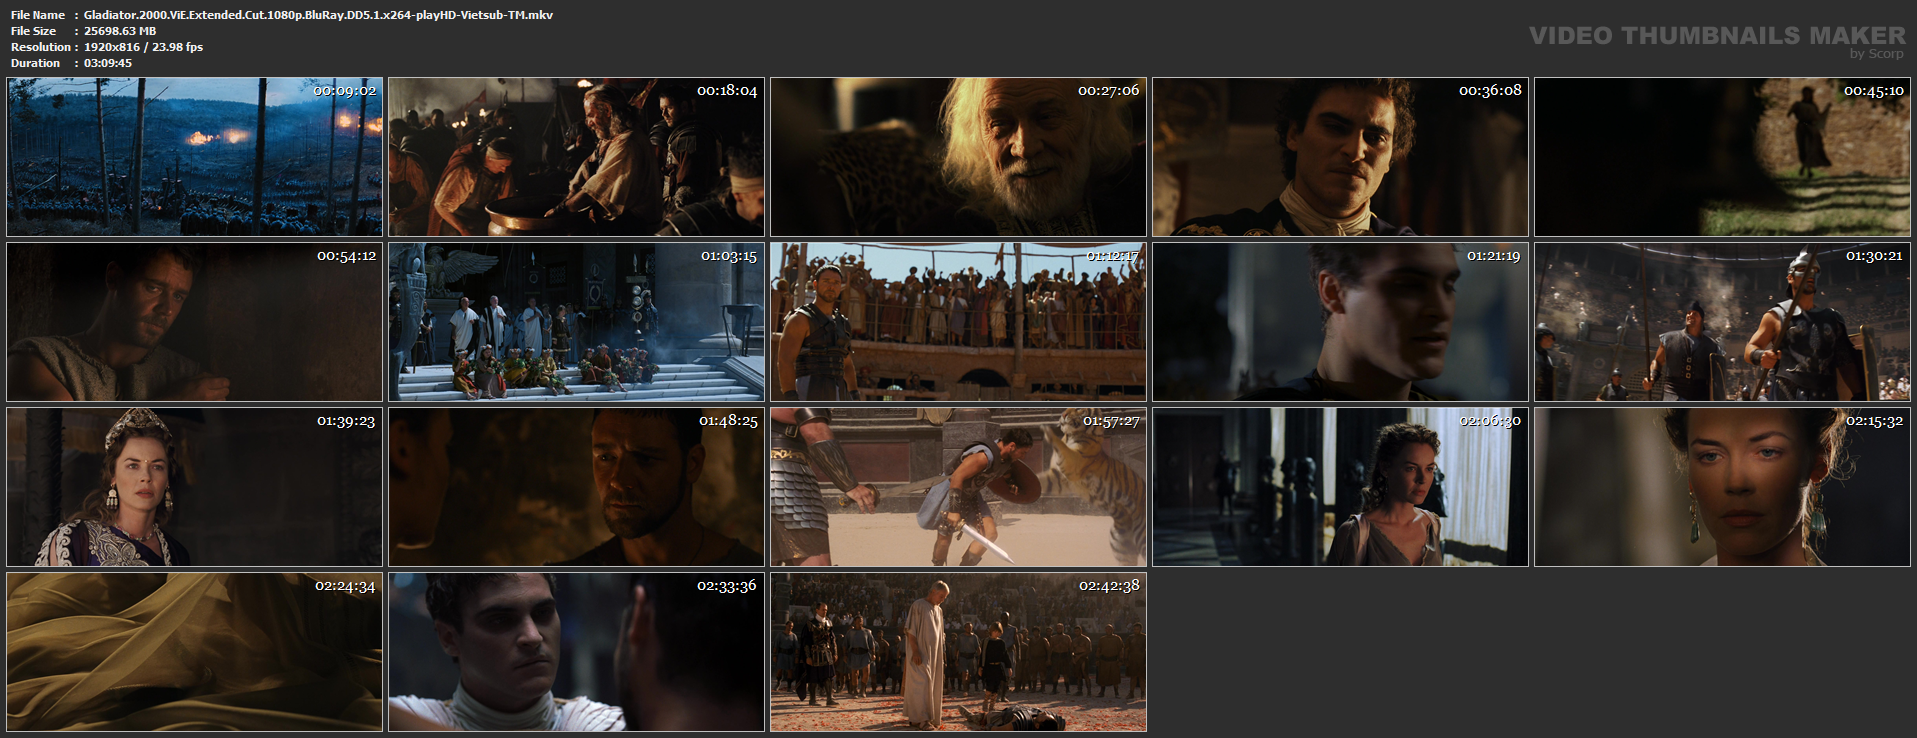Select the thumbnail at 00:54:12
This screenshot has height=738, width=1917.
(195, 322)
